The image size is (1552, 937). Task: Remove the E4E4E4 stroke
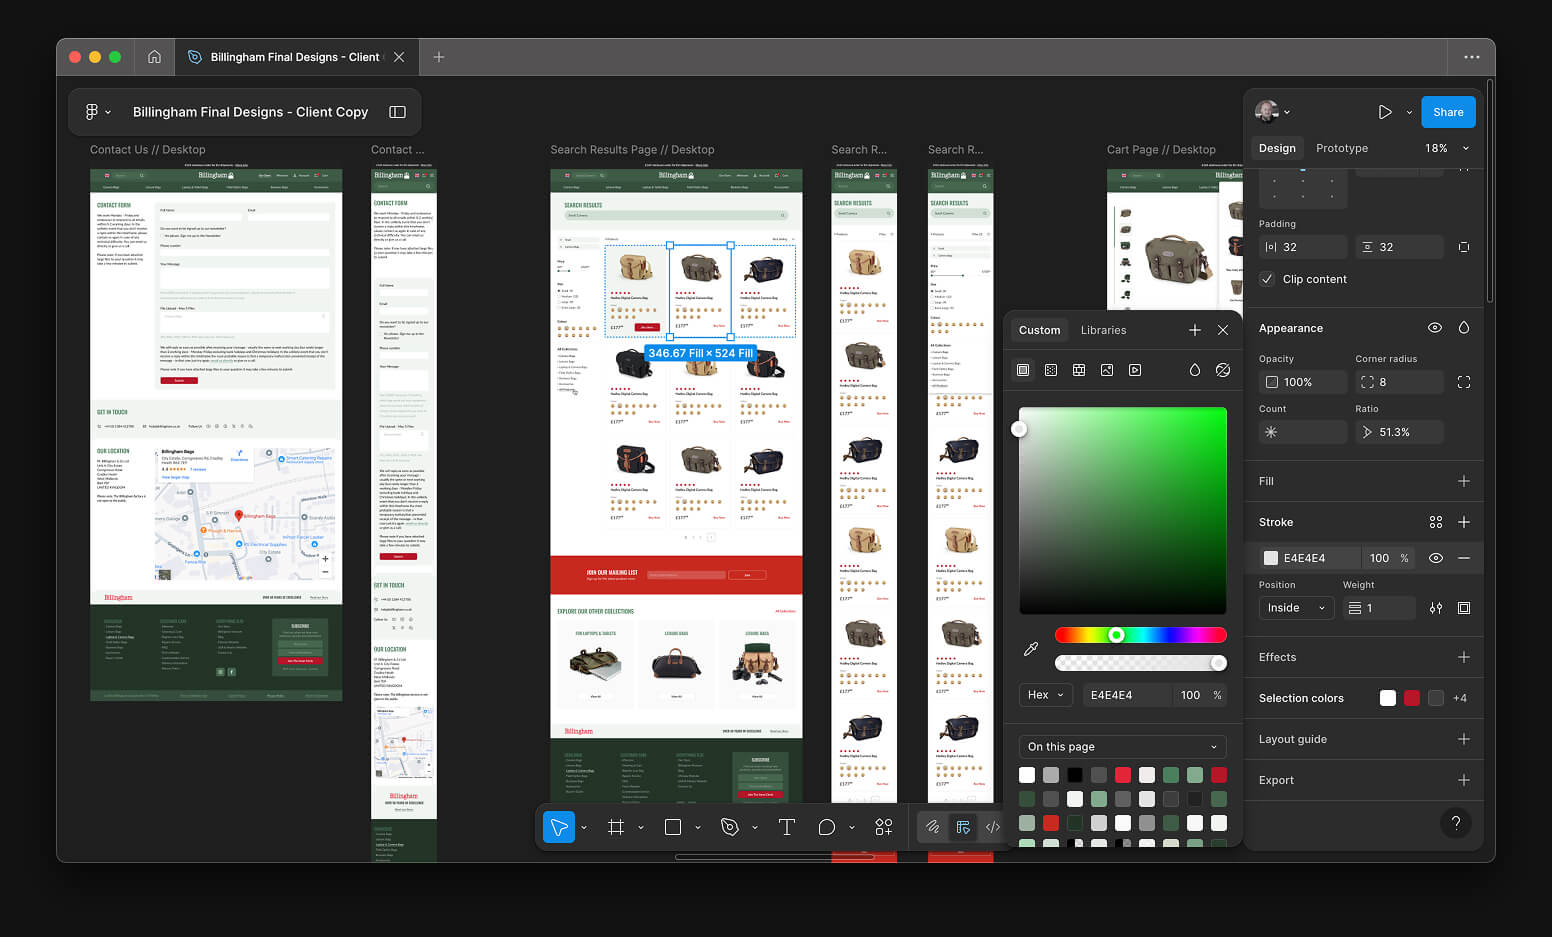click(1464, 558)
